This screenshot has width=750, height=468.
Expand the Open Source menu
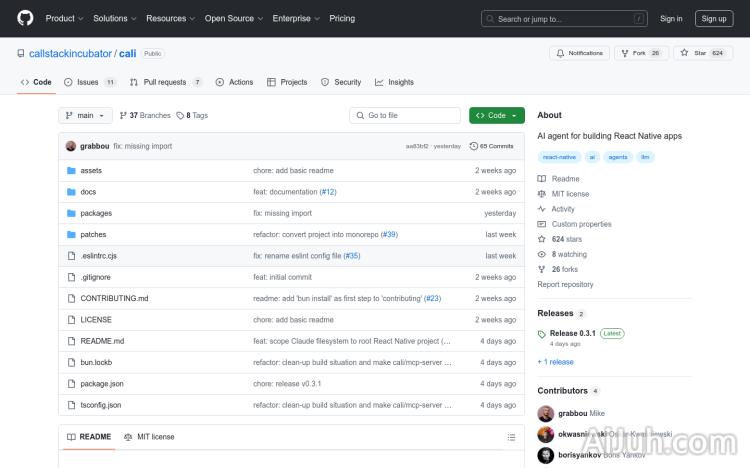coord(233,18)
